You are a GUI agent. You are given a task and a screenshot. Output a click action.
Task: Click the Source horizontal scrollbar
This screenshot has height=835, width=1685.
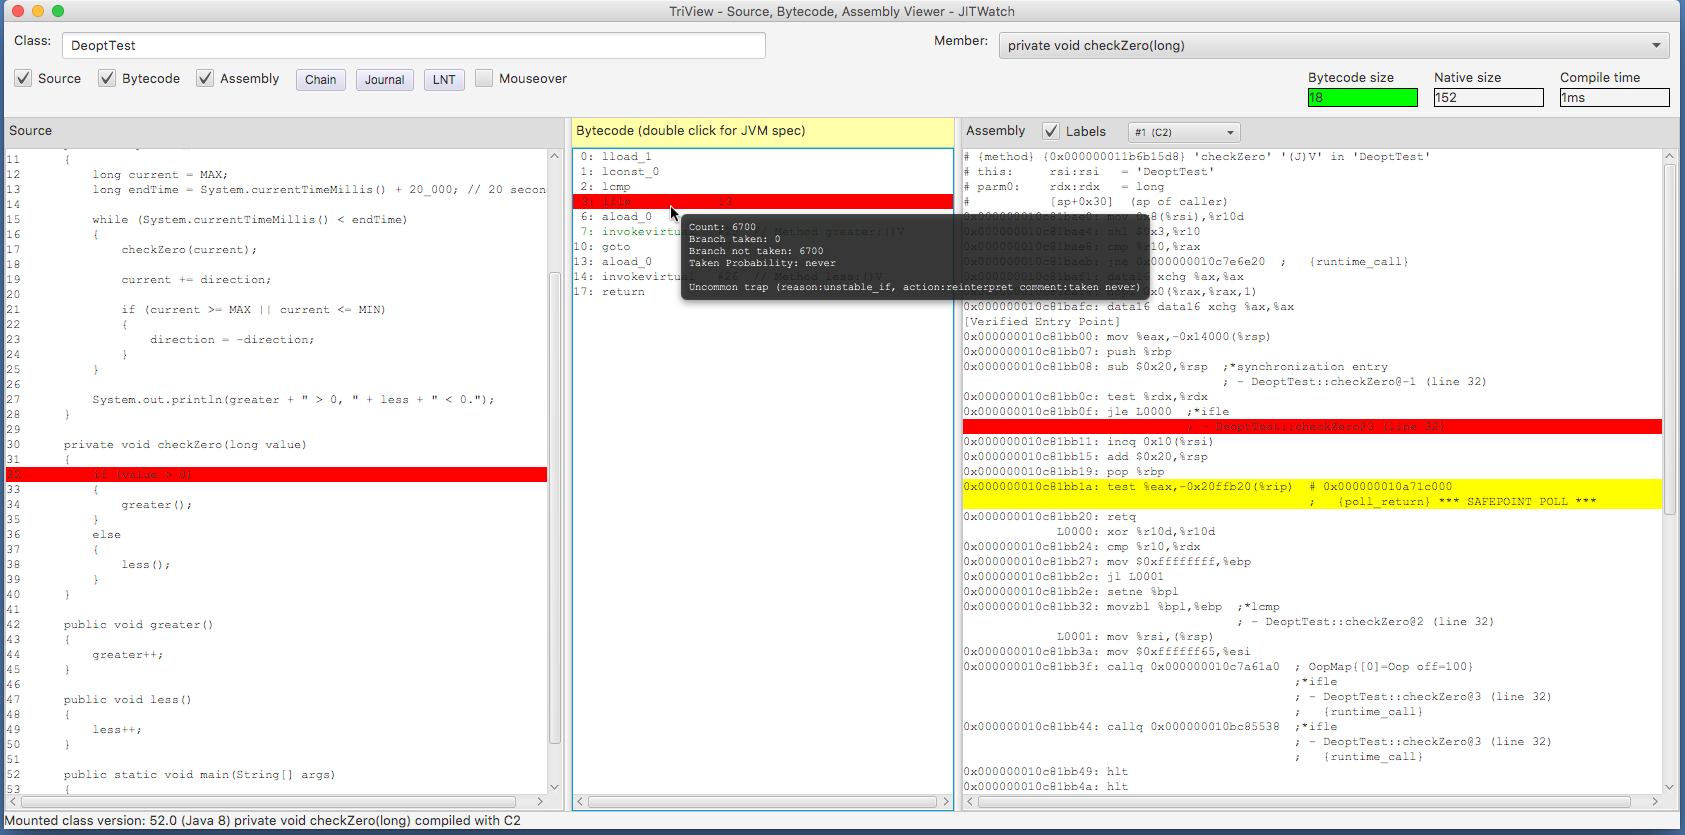269,802
